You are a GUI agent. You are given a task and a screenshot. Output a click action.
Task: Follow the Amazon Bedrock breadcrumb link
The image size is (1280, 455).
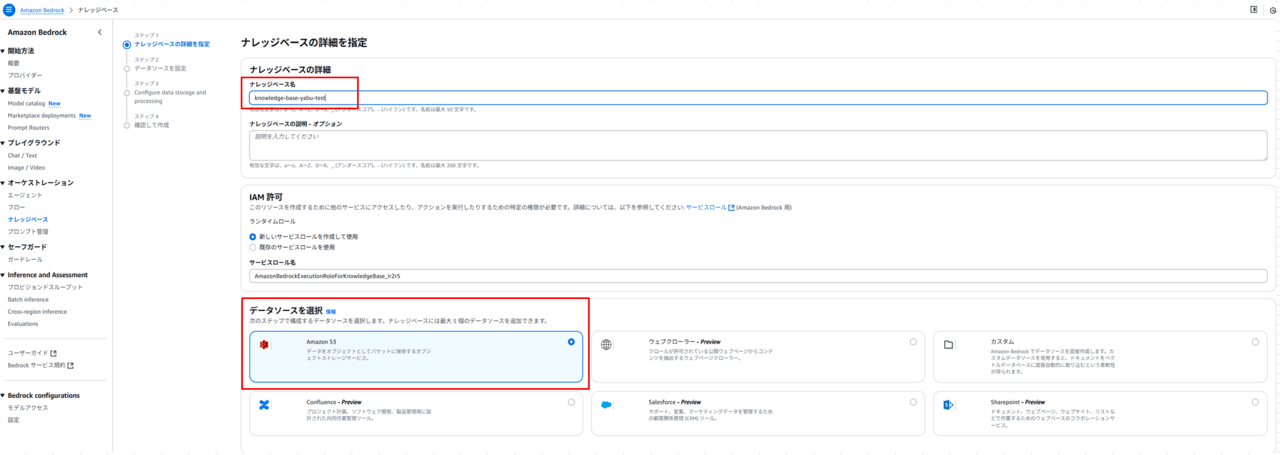(x=42, y=9)
